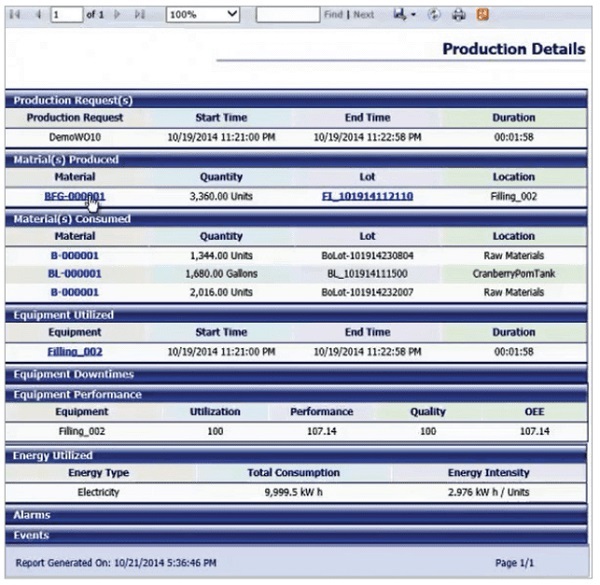Viewport: 600px width, 585px height.
Task: Select consumed material BL-000001
Action: 75,273
